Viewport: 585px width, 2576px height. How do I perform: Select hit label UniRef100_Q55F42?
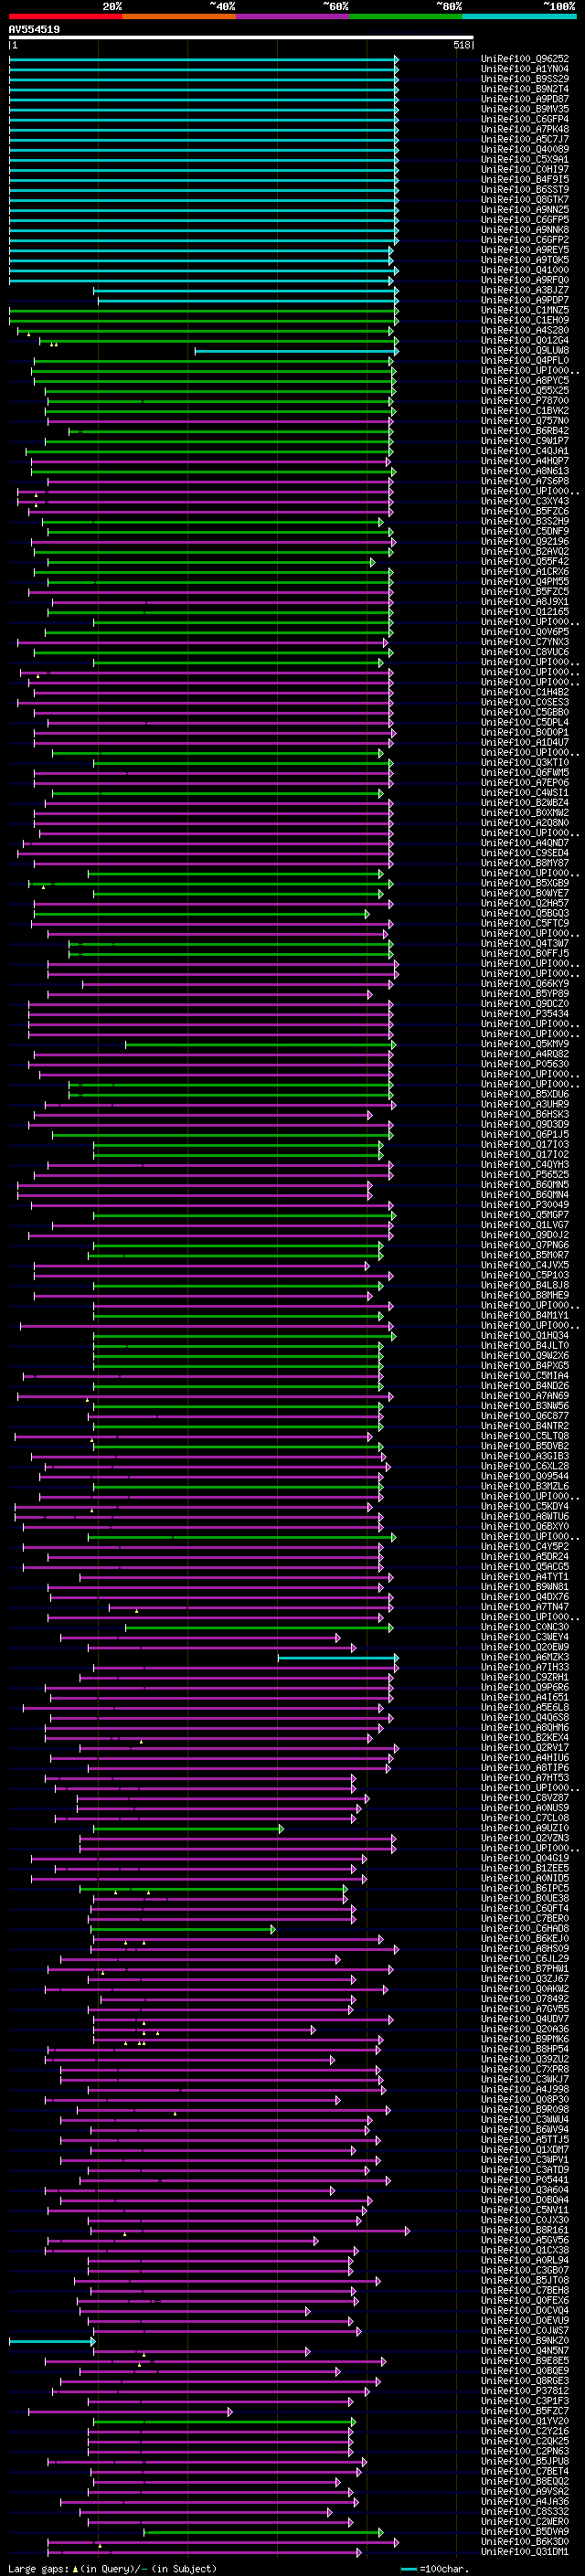[525, 562]
